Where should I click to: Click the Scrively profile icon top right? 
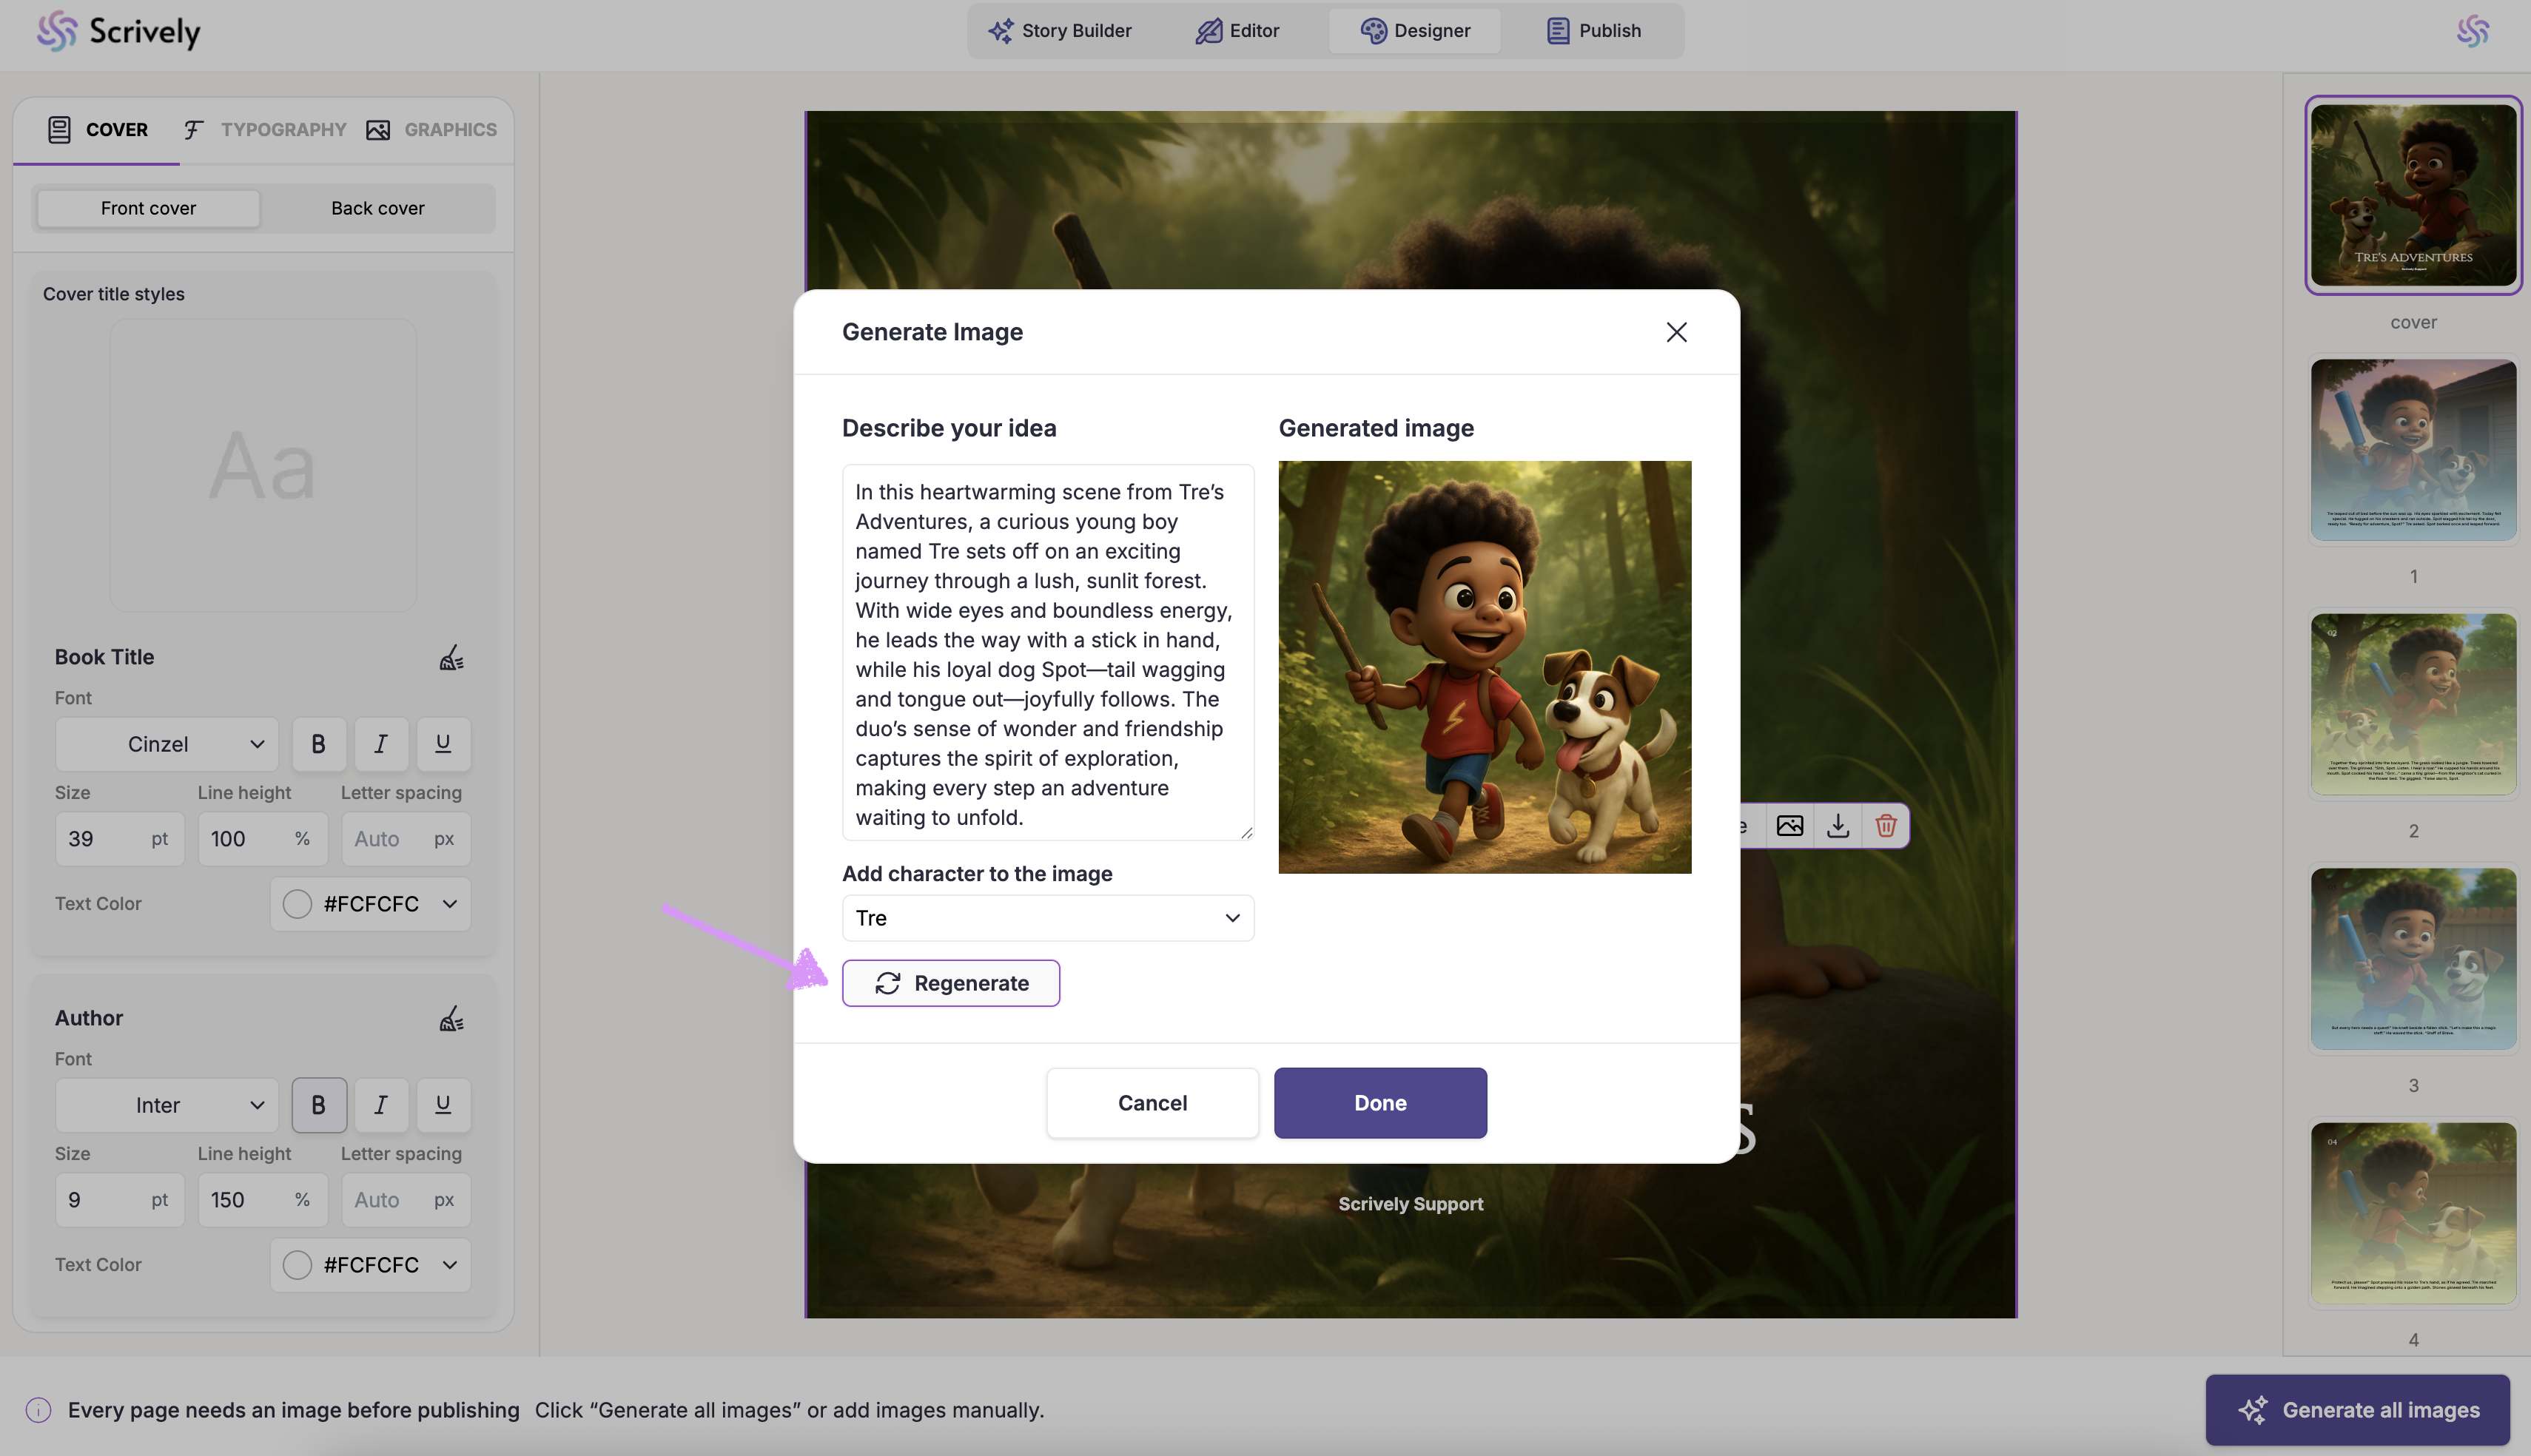2473,31
